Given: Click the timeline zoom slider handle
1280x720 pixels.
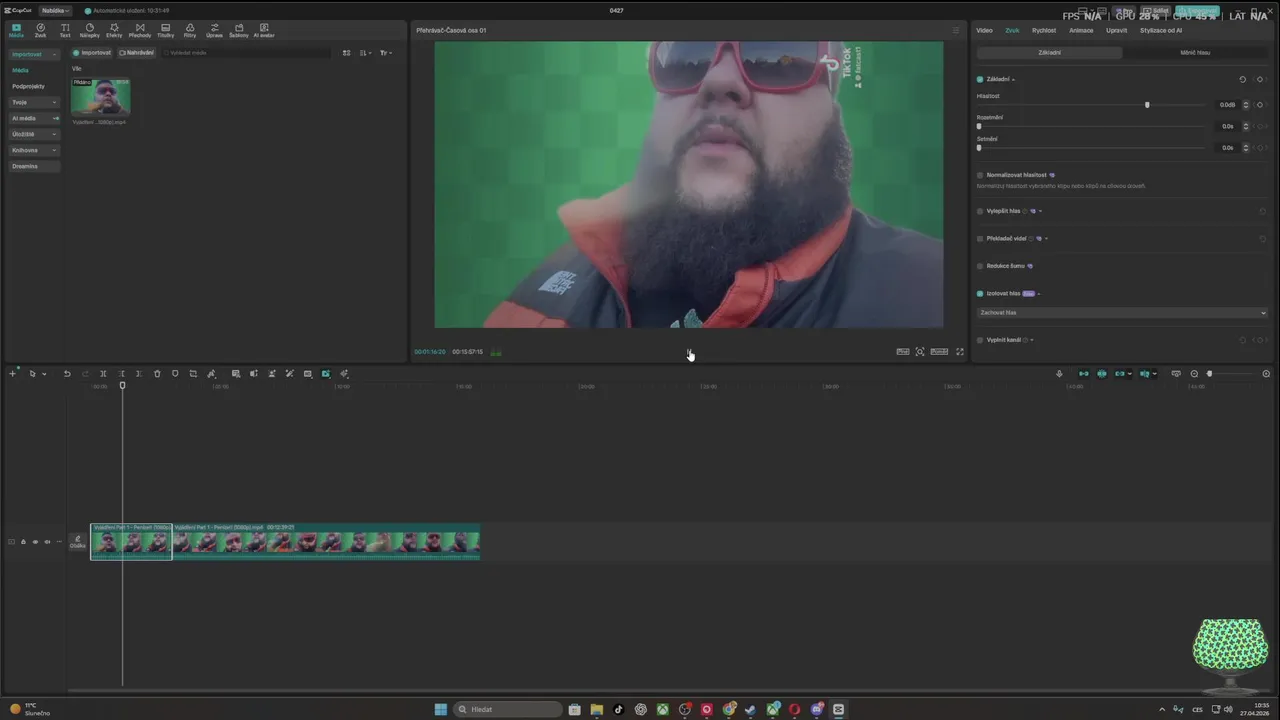Looking at the screenshot, I should tap(1209, 374).
